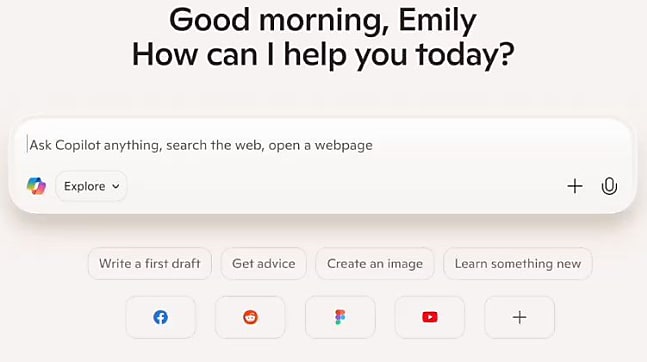The height and width of the screenshot is (362, 647).
Task: Select the Create an image suggestion
Action: (x=375, y=263)
